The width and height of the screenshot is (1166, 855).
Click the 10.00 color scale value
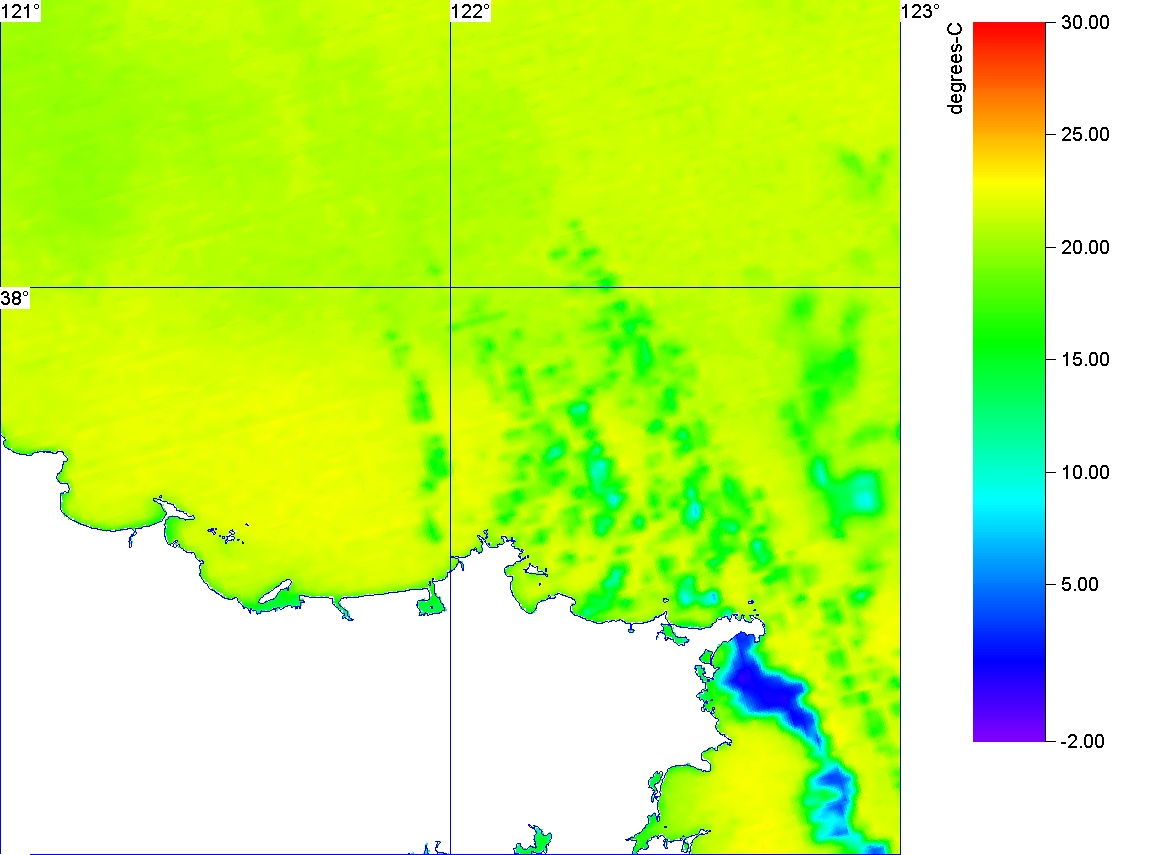[x=1085, y=472]
